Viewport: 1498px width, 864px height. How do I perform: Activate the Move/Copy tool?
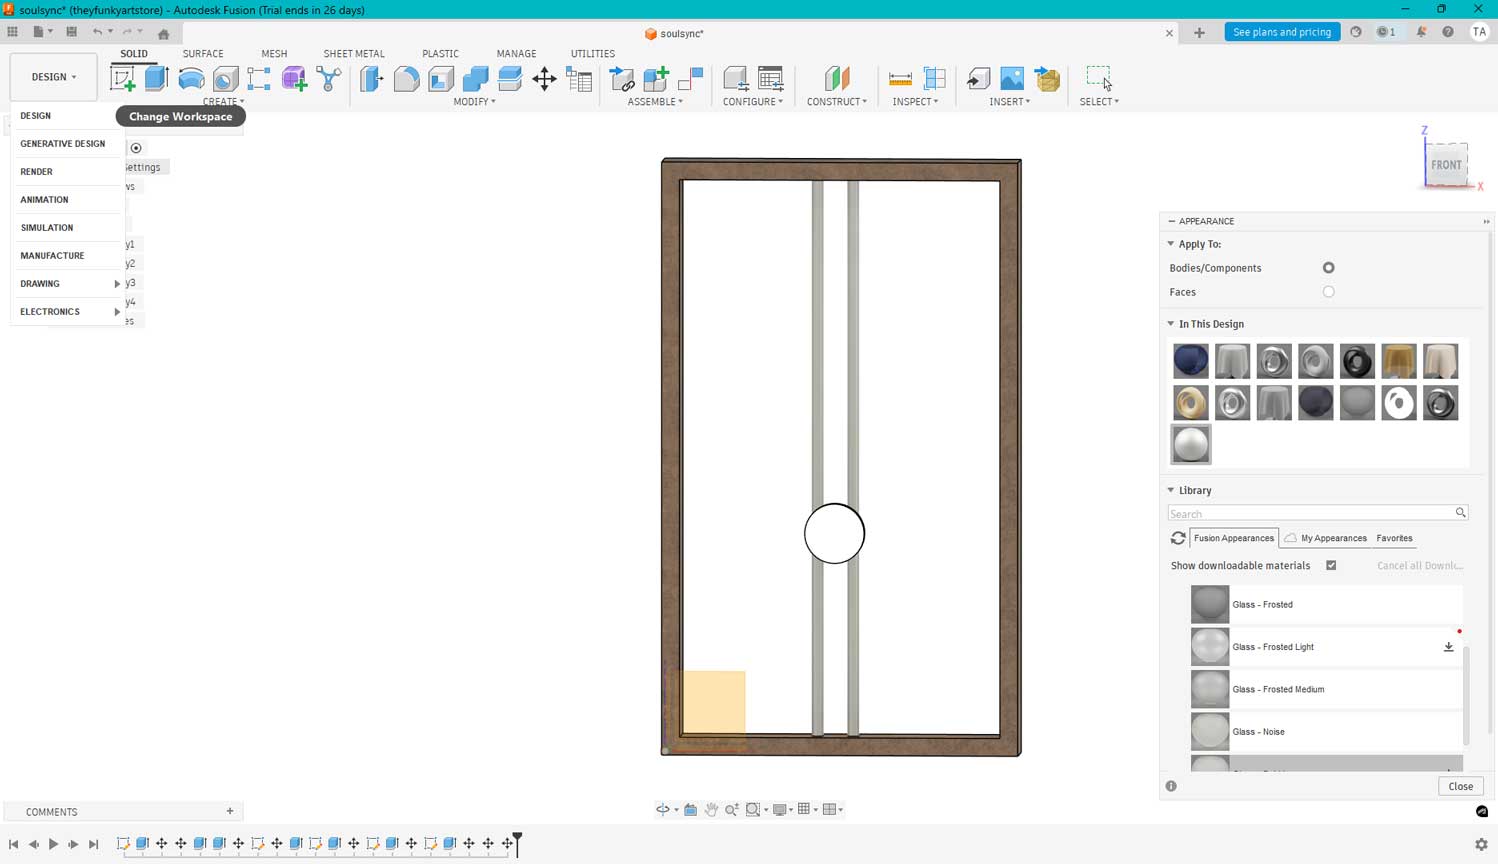click(x=544, y=79)
